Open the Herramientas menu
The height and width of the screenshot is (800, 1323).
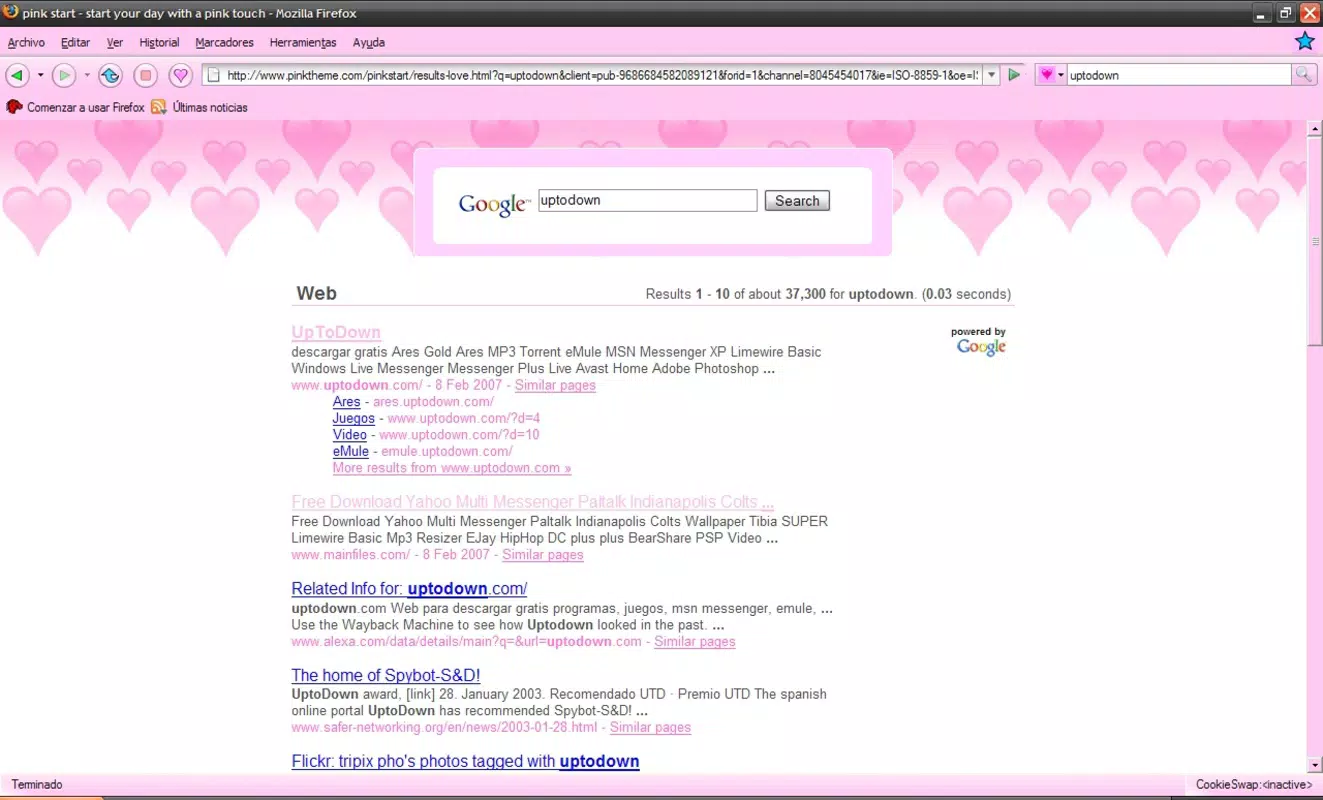[303, 42]
